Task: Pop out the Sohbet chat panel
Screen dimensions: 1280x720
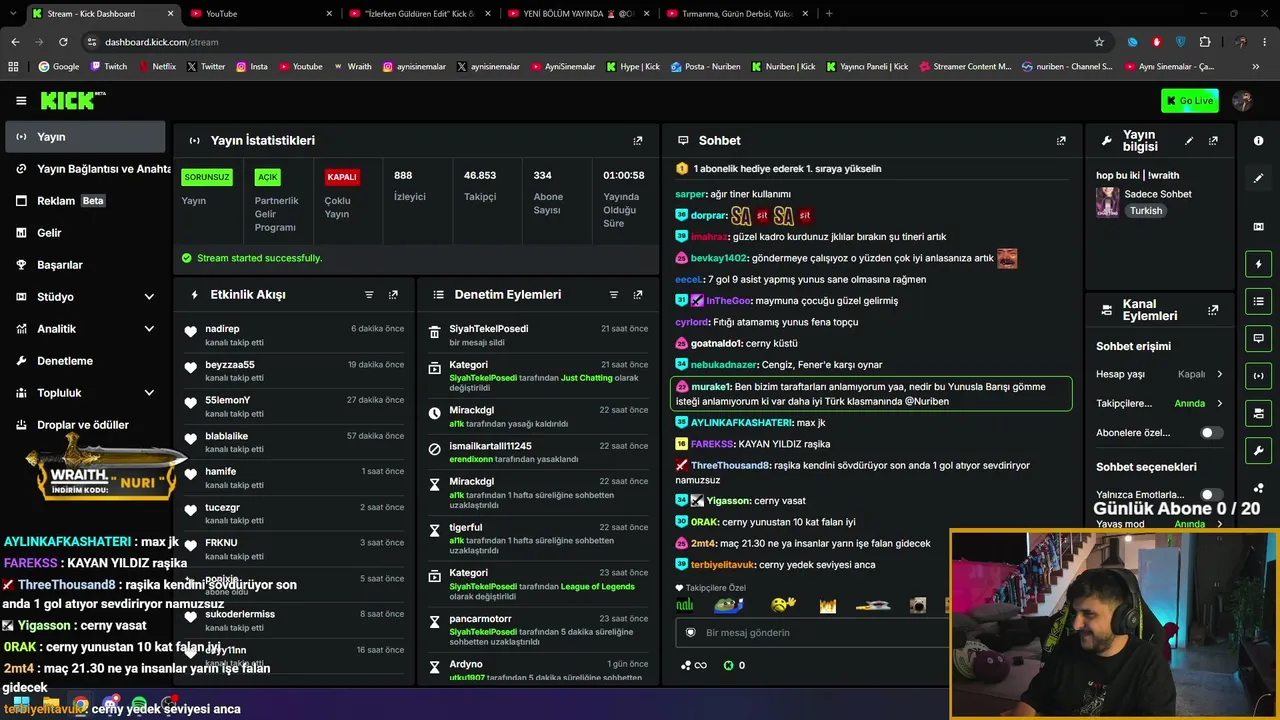Action: (x=1061, y=141)
